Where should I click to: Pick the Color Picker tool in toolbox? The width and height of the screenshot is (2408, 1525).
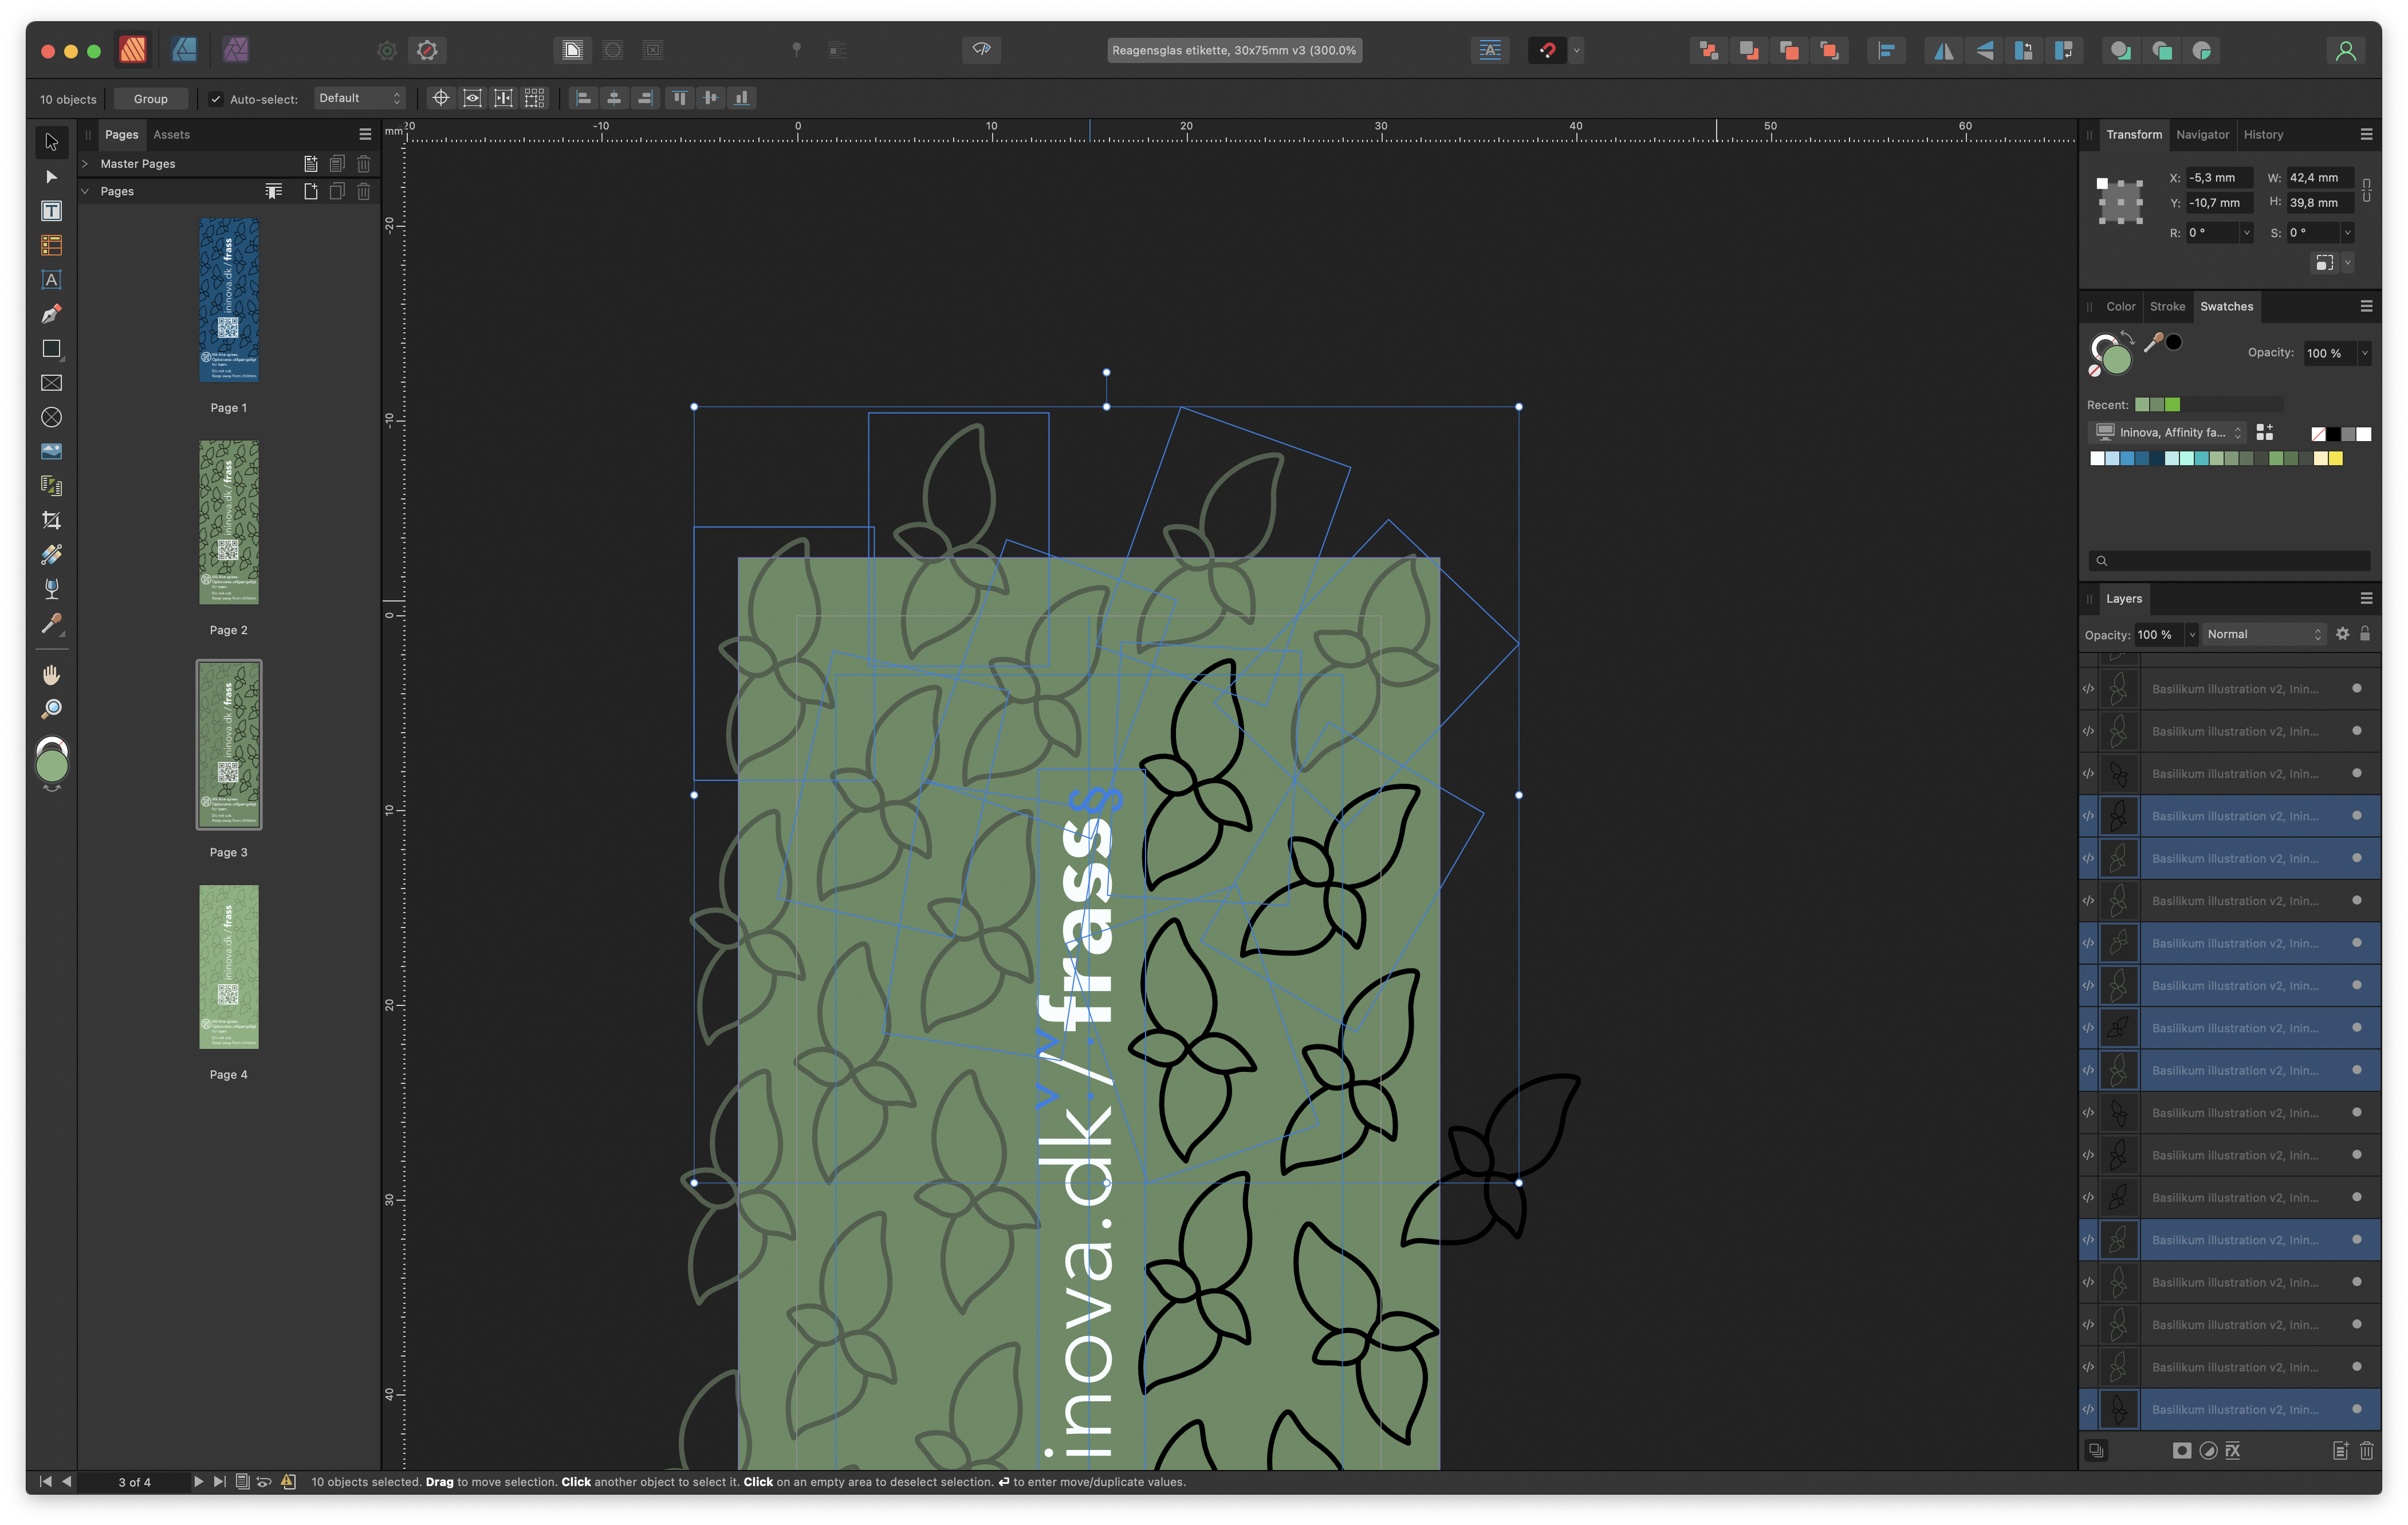[x=51, y=624]
